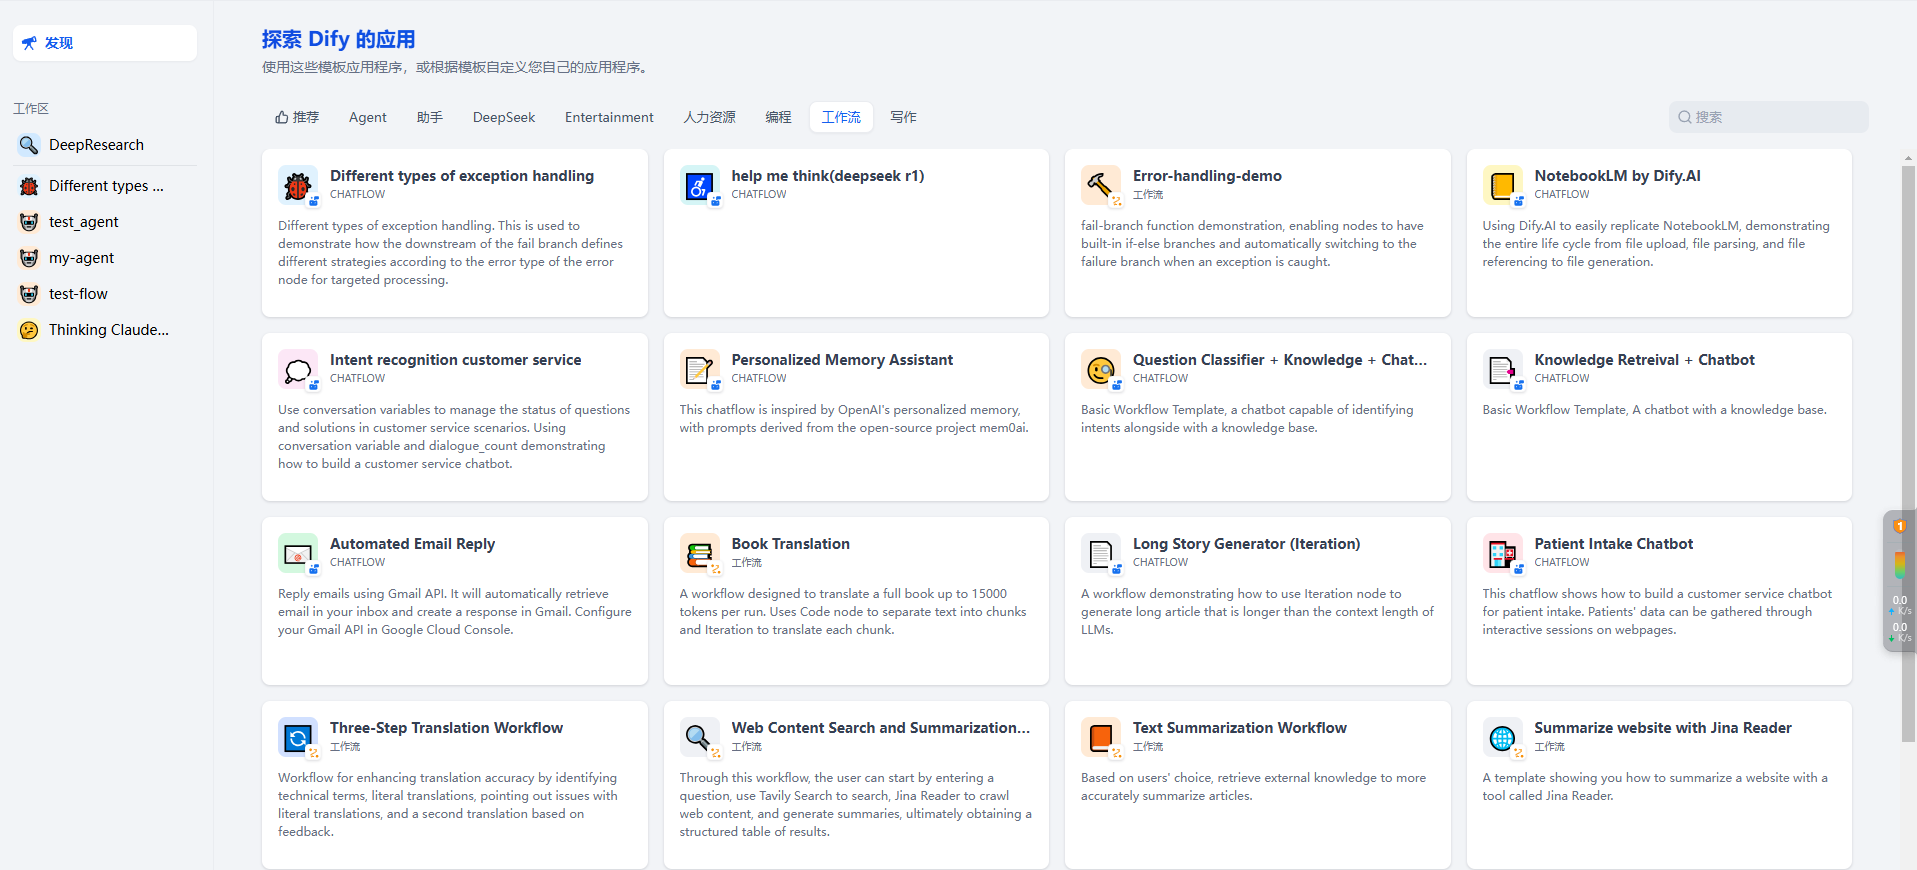Click the bug icon of Different types of exception handling
This screenshot has width=1917, height=870.
pyautogui.click(x=298, y=185)
